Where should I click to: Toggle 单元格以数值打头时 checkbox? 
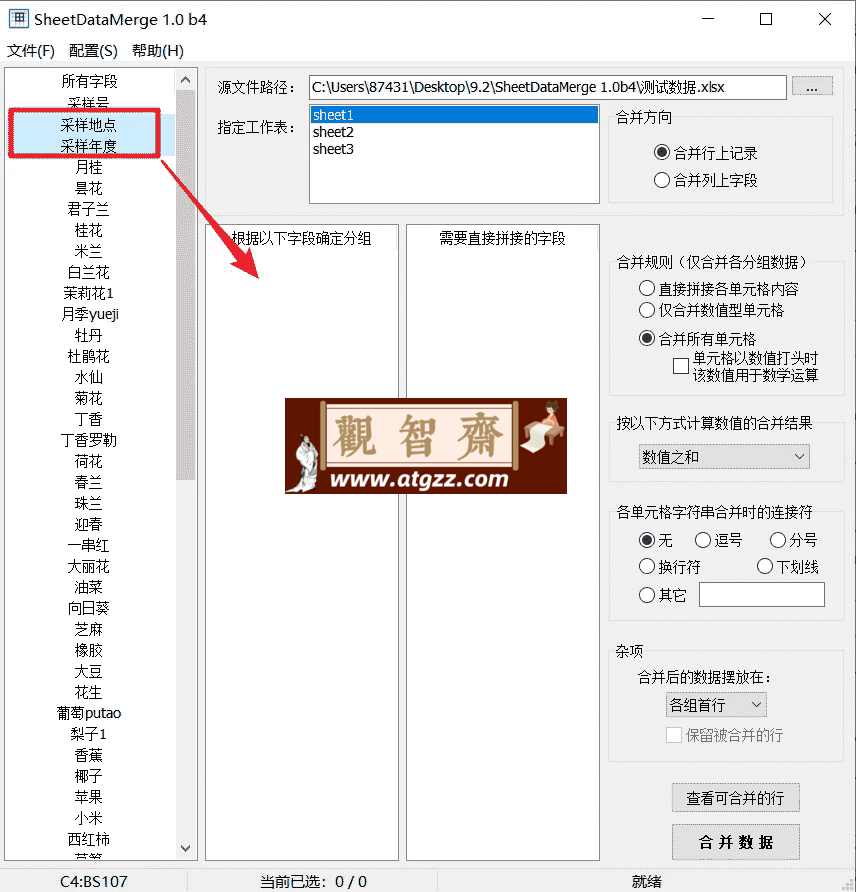pos(681,366)
